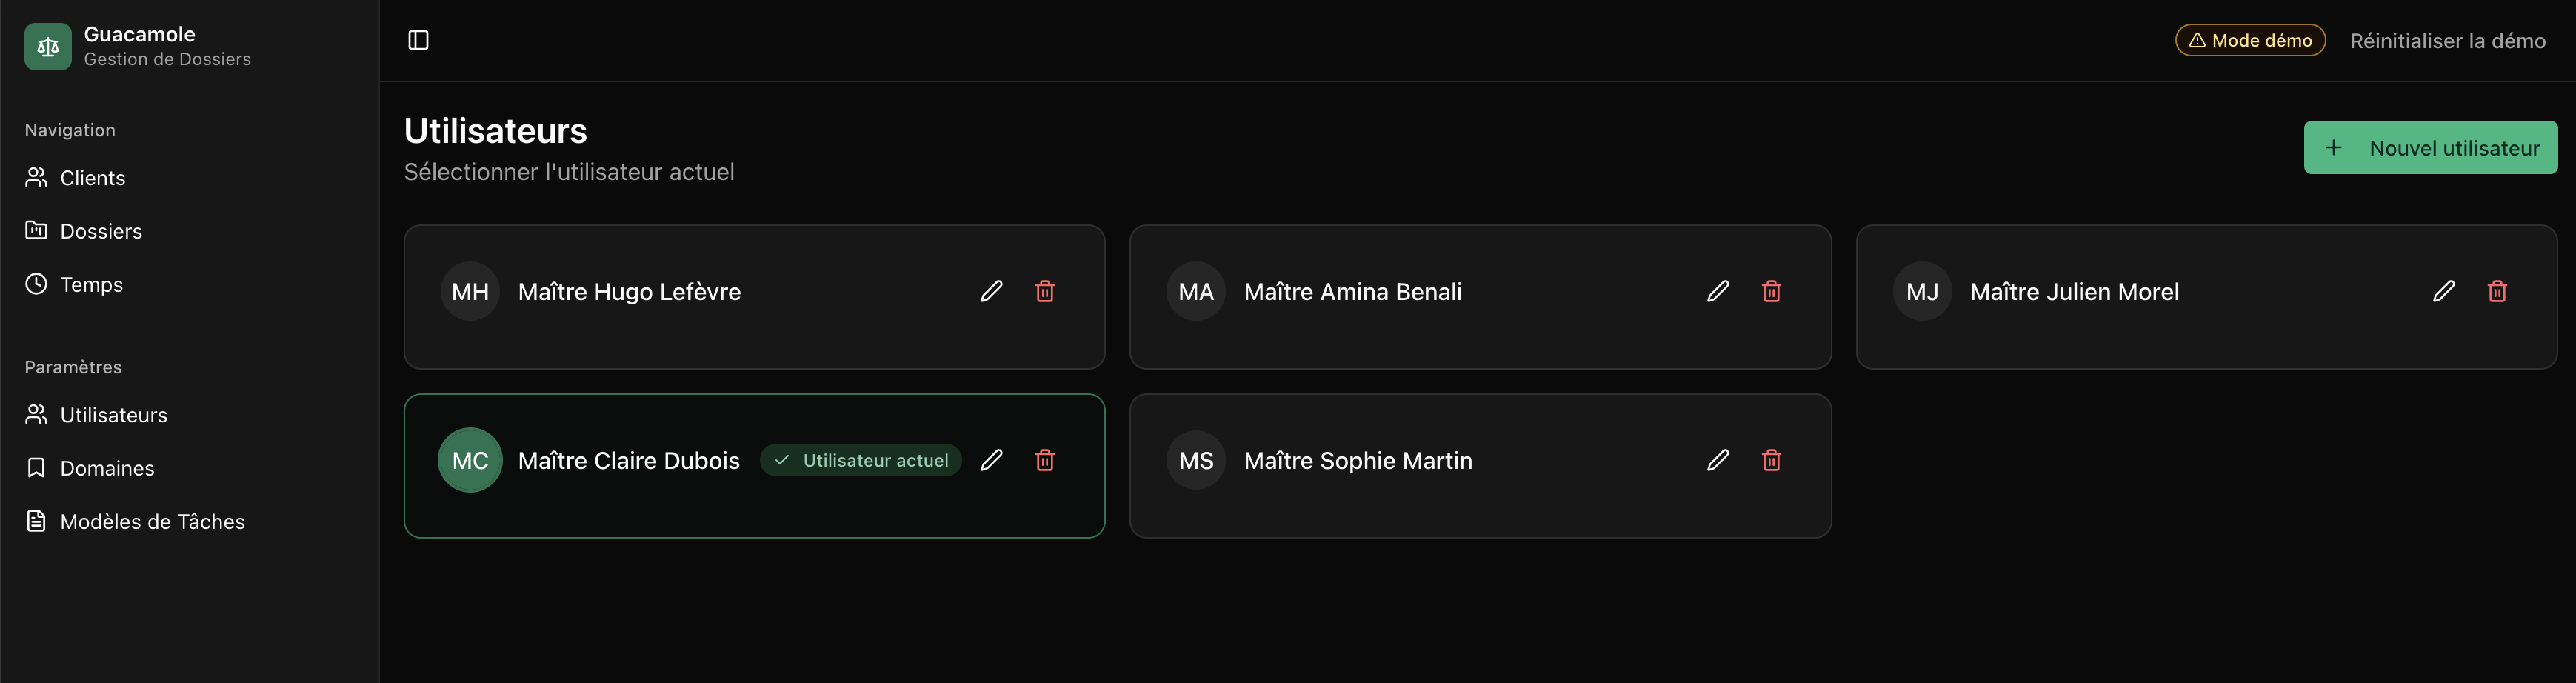
Task: Delete Maître Claire Dubois user
Action: (x=1045, y=460)
